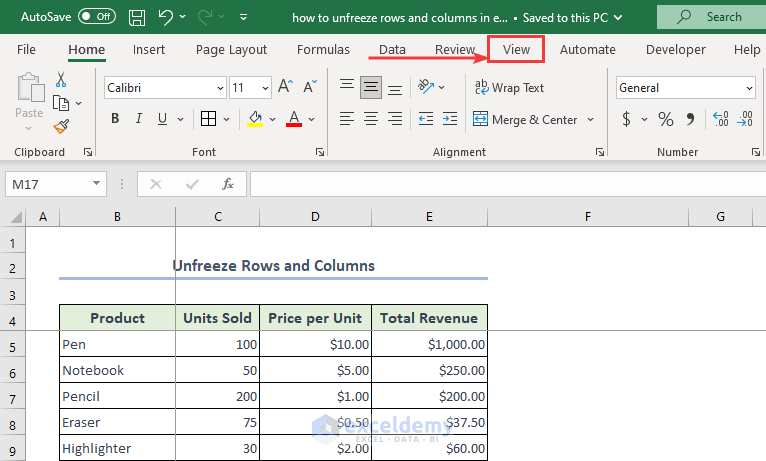Image resolution: width=766 pixels, height=461 pixels.
Task: Undo the last action
Action: tap(166, 17)
